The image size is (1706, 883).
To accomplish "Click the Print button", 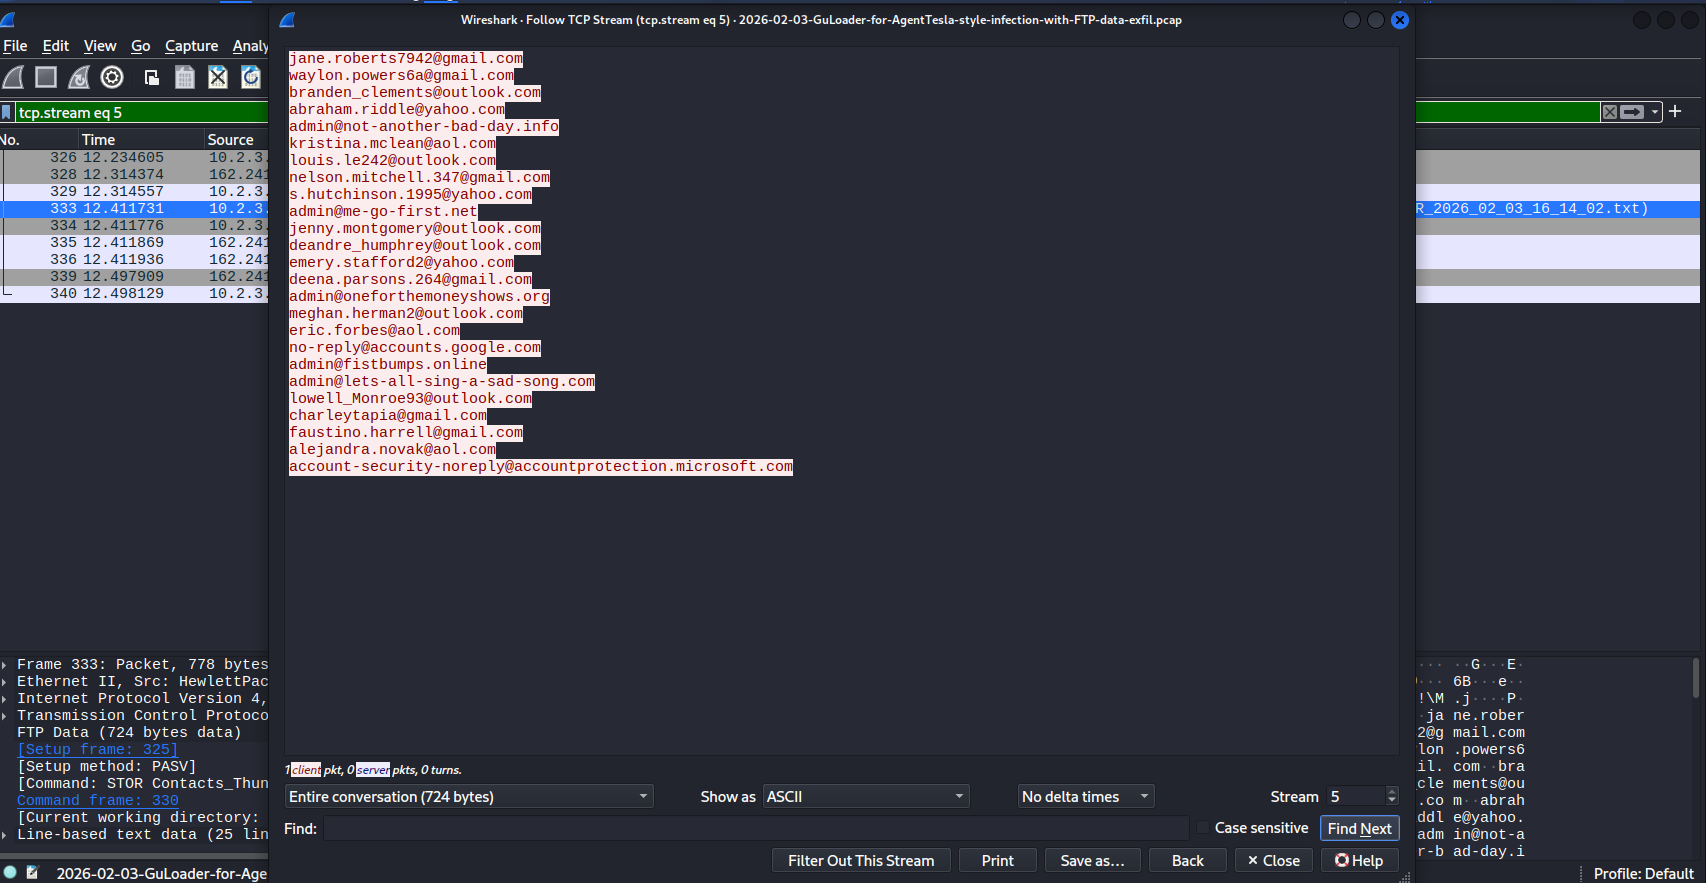I will click(997, 860).
